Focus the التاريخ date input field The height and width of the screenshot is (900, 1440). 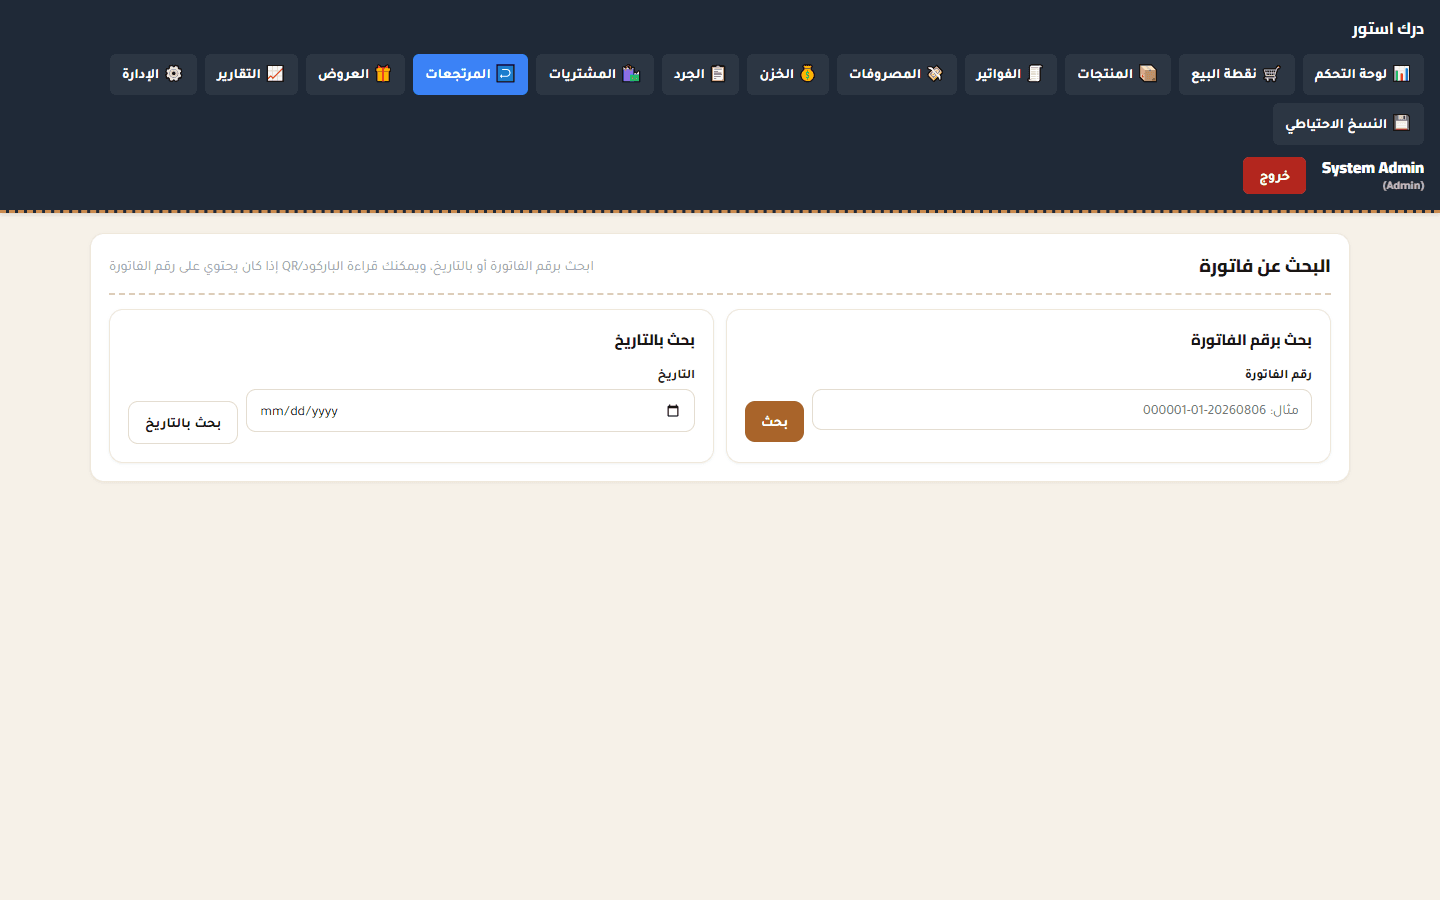click(x=470, y=411)
